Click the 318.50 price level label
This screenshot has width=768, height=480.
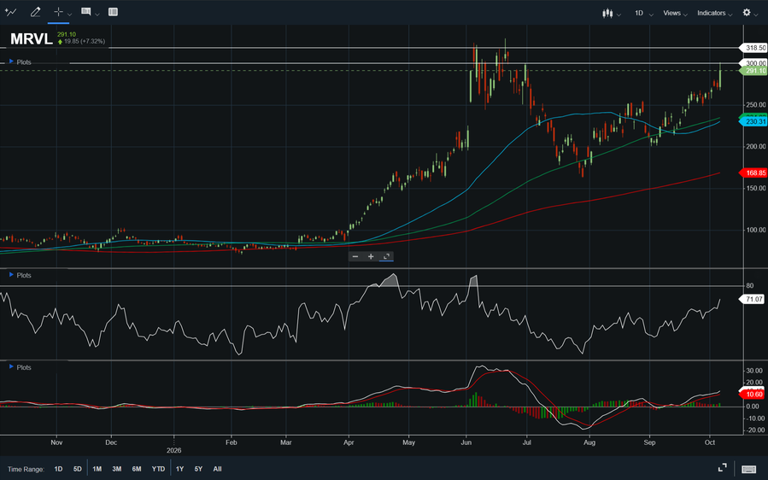753,48
